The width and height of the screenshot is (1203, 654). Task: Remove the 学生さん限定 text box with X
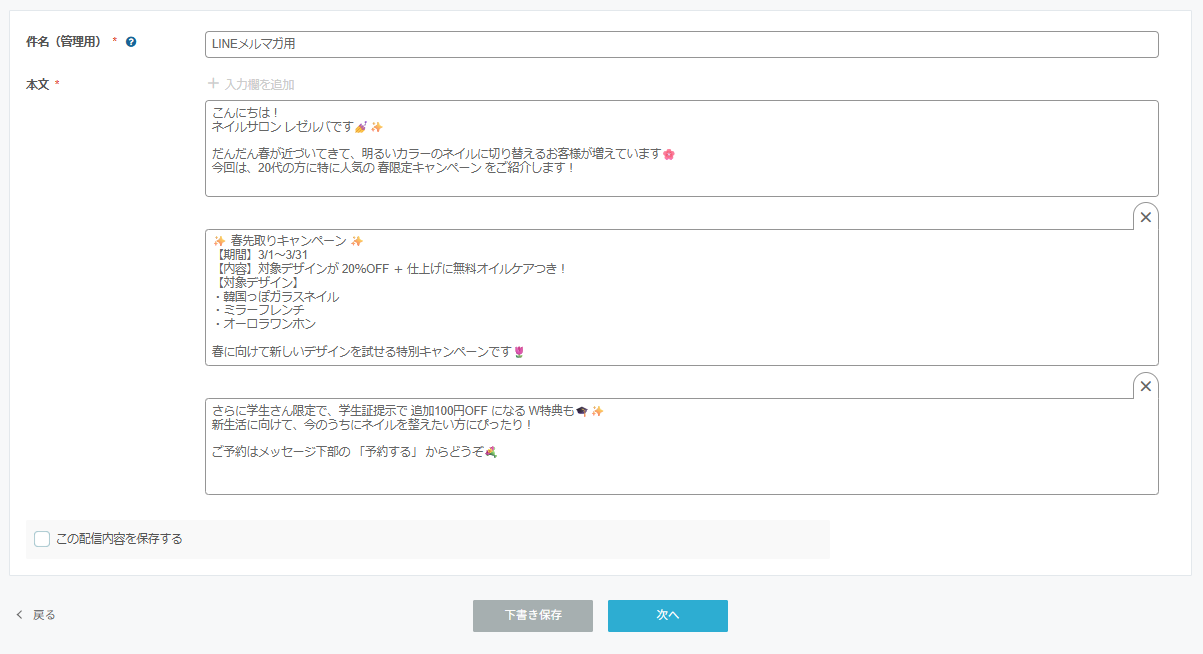[x=1146, y=386]
